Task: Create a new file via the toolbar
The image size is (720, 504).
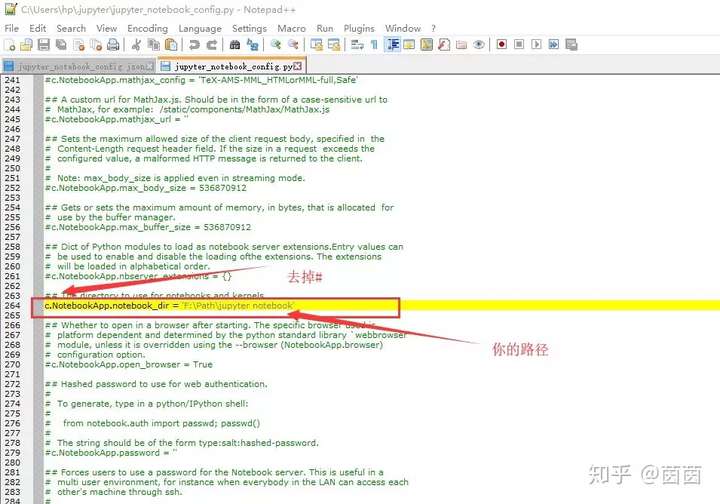Action: pyautogui.click(x=10, y=45)
